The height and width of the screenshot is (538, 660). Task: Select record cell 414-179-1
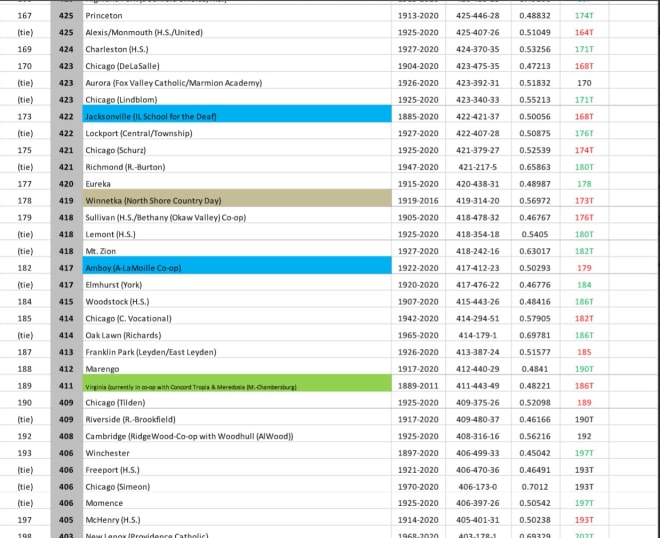pos(478,336)
